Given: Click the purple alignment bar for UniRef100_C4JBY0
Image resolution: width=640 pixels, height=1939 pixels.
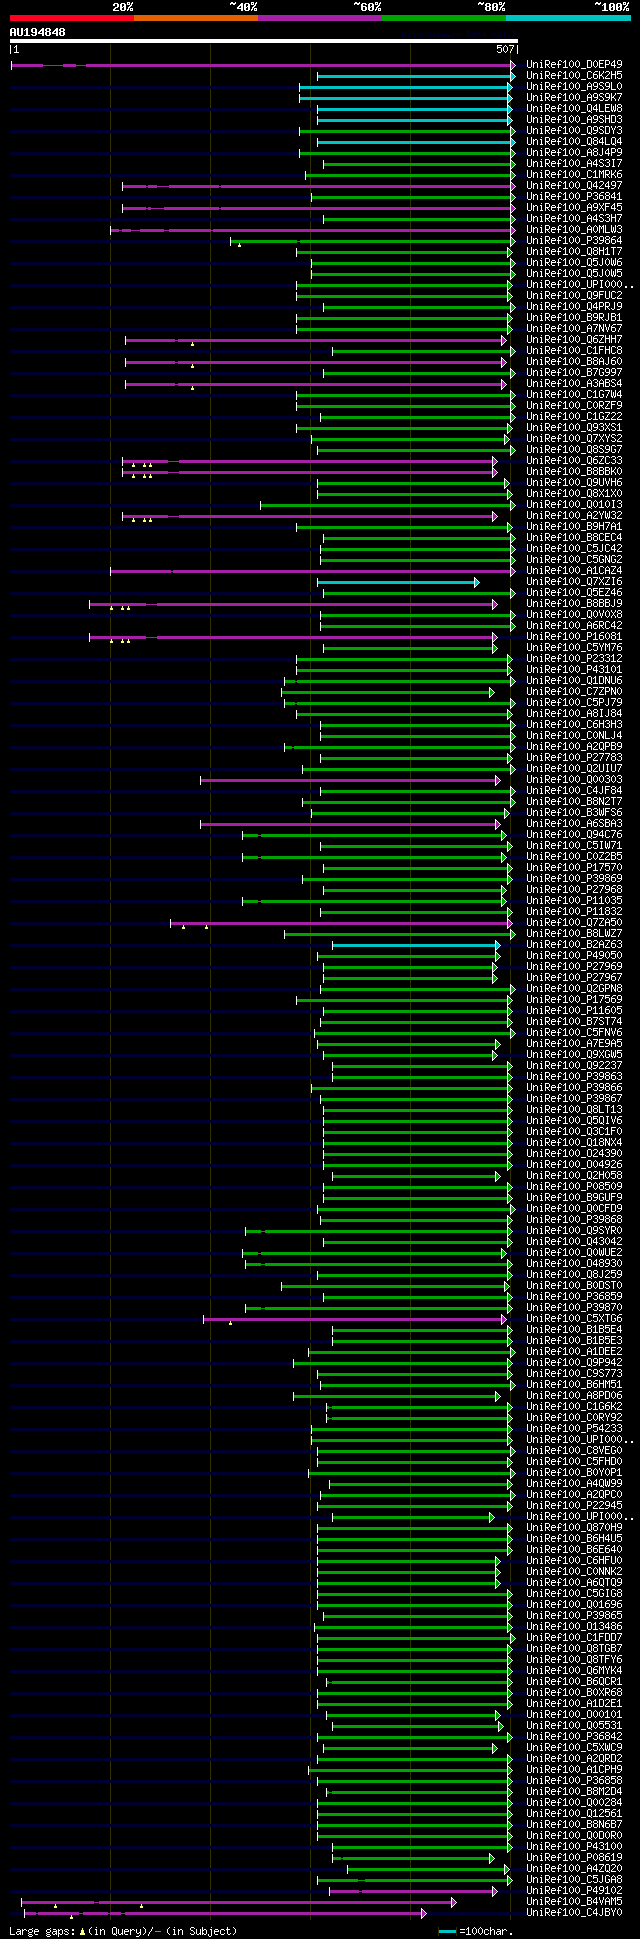Looking at the screenshot, I should pyautogui.click(x=225, y=1913).
